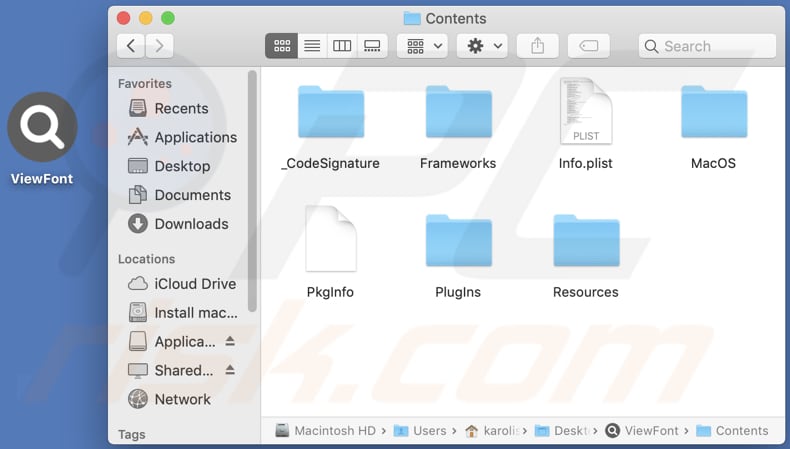Select the MacOS folder icon
The width and height of the screenshot is (790, 449).
tap(714, 111)
